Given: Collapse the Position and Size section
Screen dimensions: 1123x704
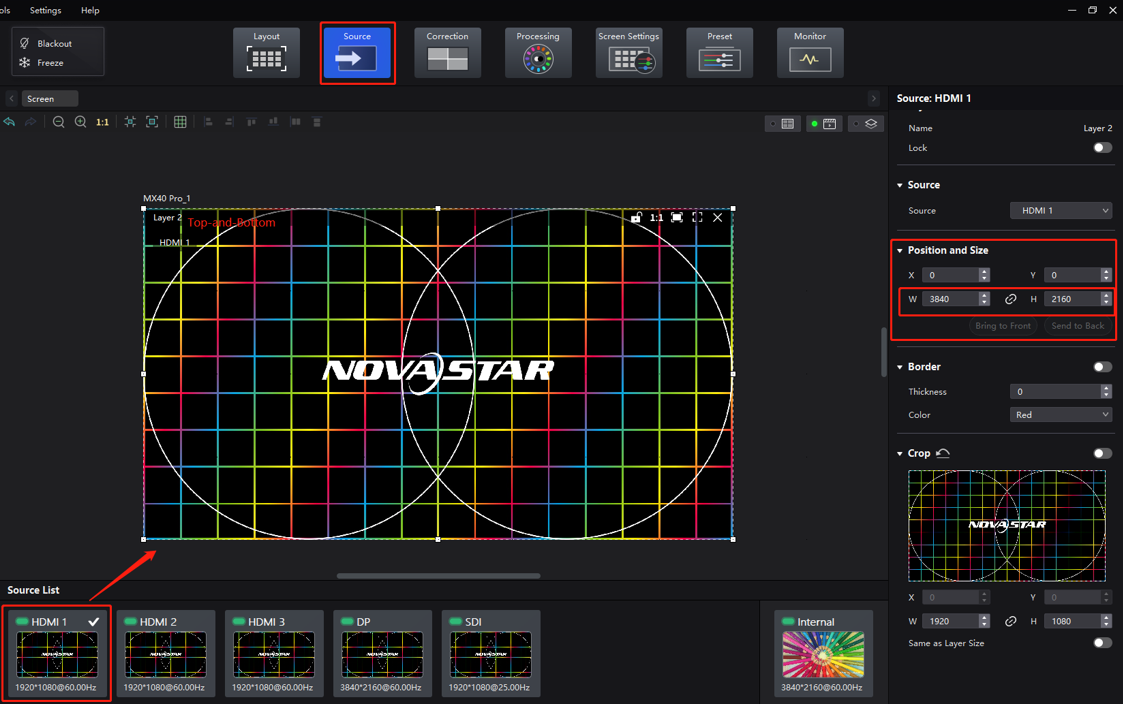Looking at the screenshot, I should (900, 250).
